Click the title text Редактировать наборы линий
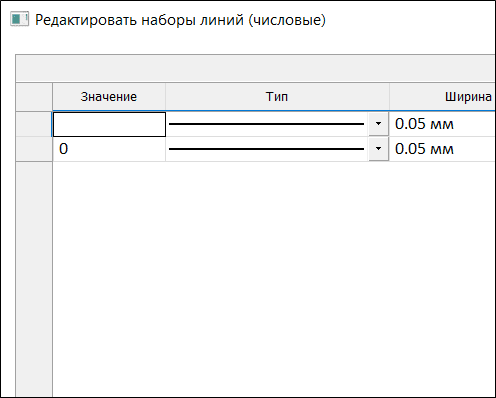 (x=139, y=20)
